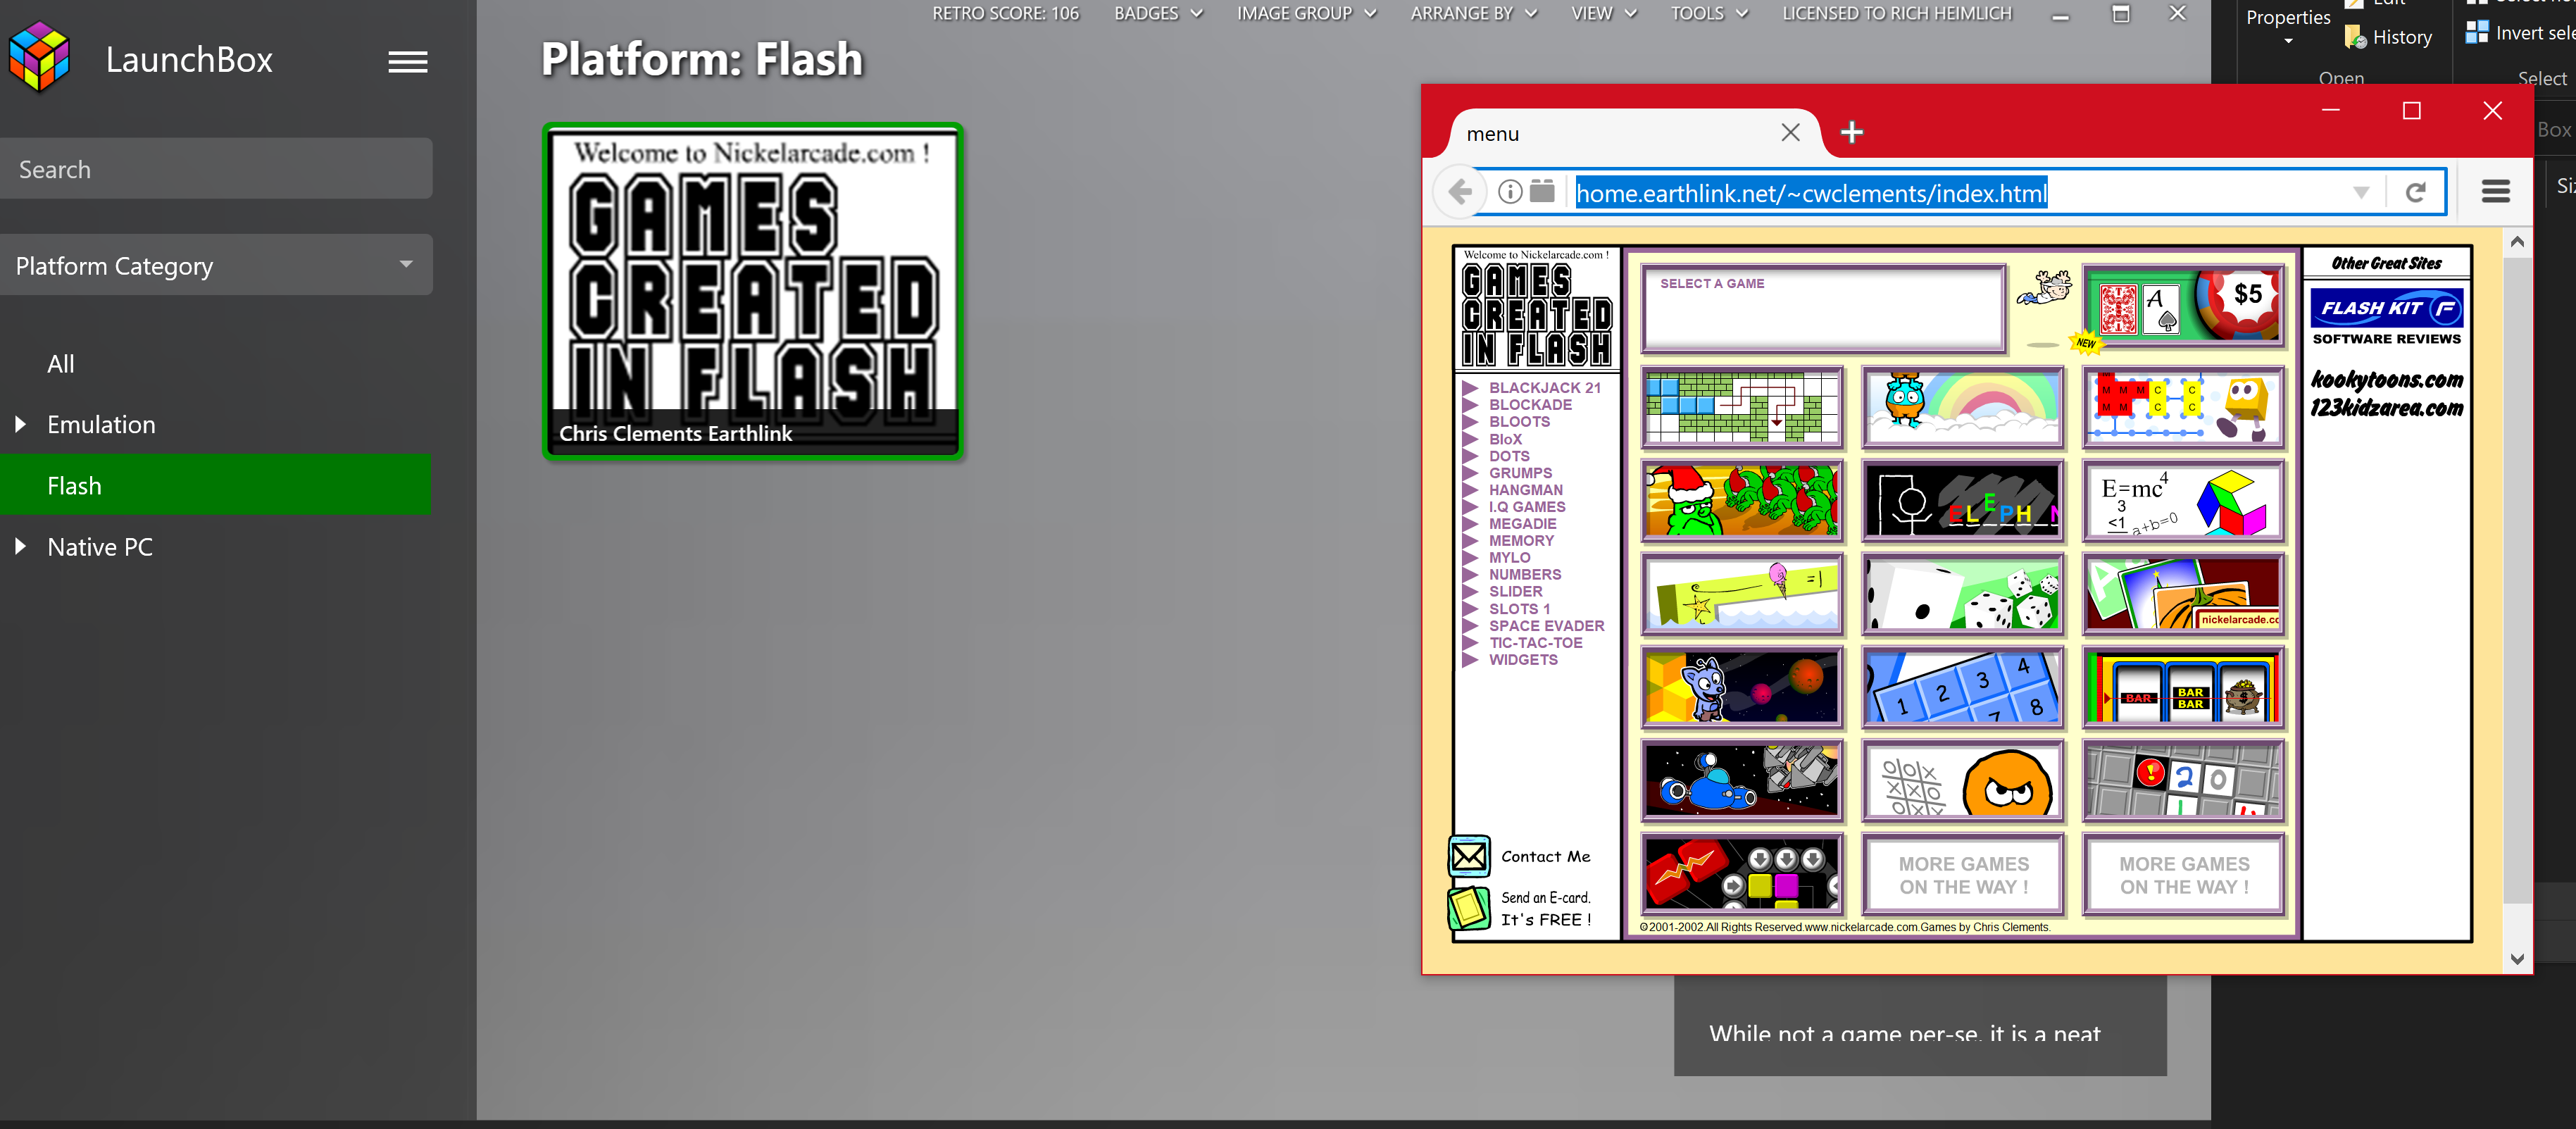Image resolution: width=2576 pixels, height=1129 pixels.
Task: Click the browser scrollbar up arrow
Action: click(x=2517, y=242)
